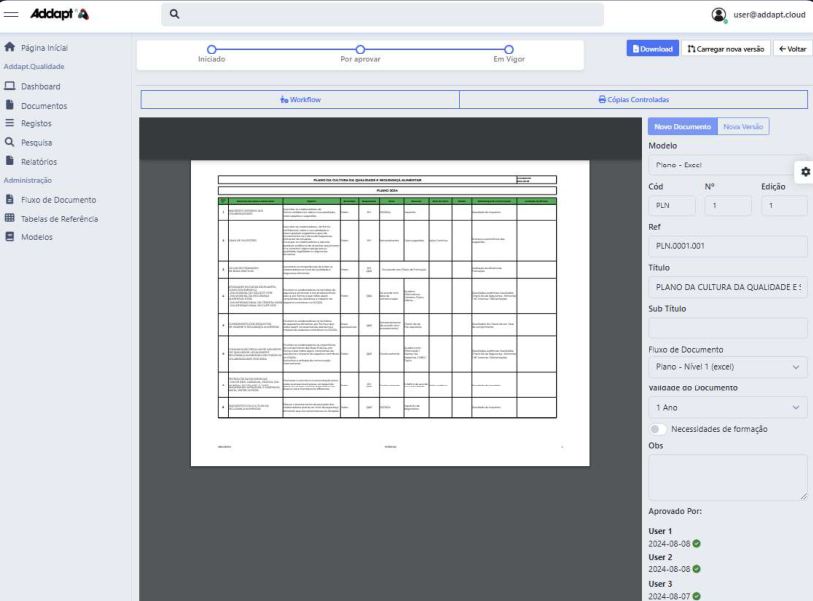
Task: Click the Modelos book icon
Action: click(x=9, y=236)
